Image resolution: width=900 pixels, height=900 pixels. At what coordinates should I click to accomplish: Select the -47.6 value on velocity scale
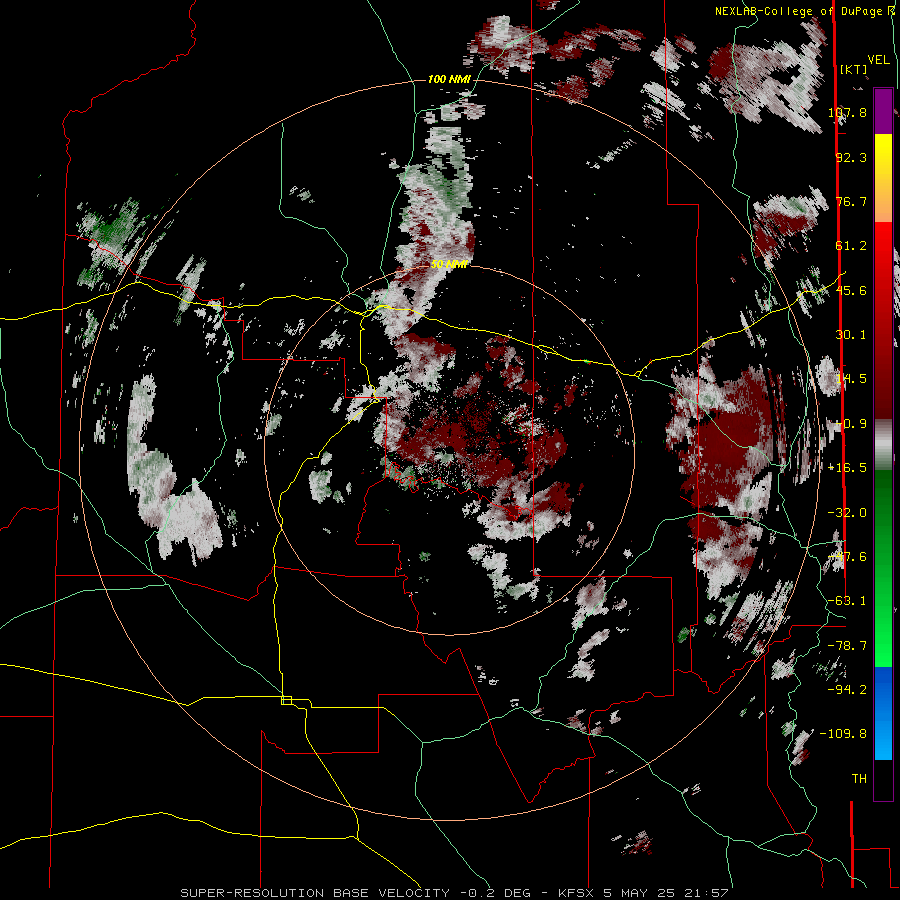(847, 557)
